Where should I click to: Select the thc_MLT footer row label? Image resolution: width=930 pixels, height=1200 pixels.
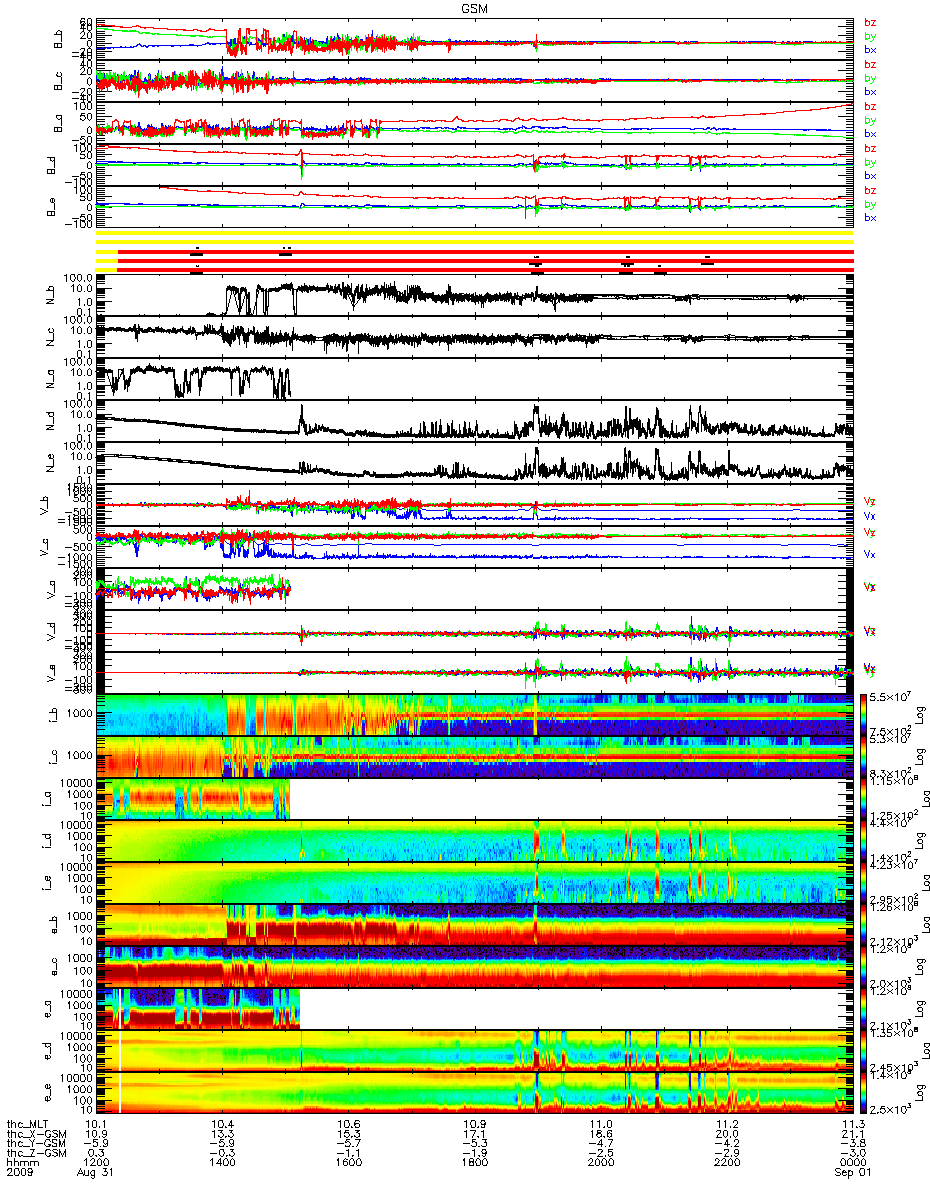tap(27, 1125)
